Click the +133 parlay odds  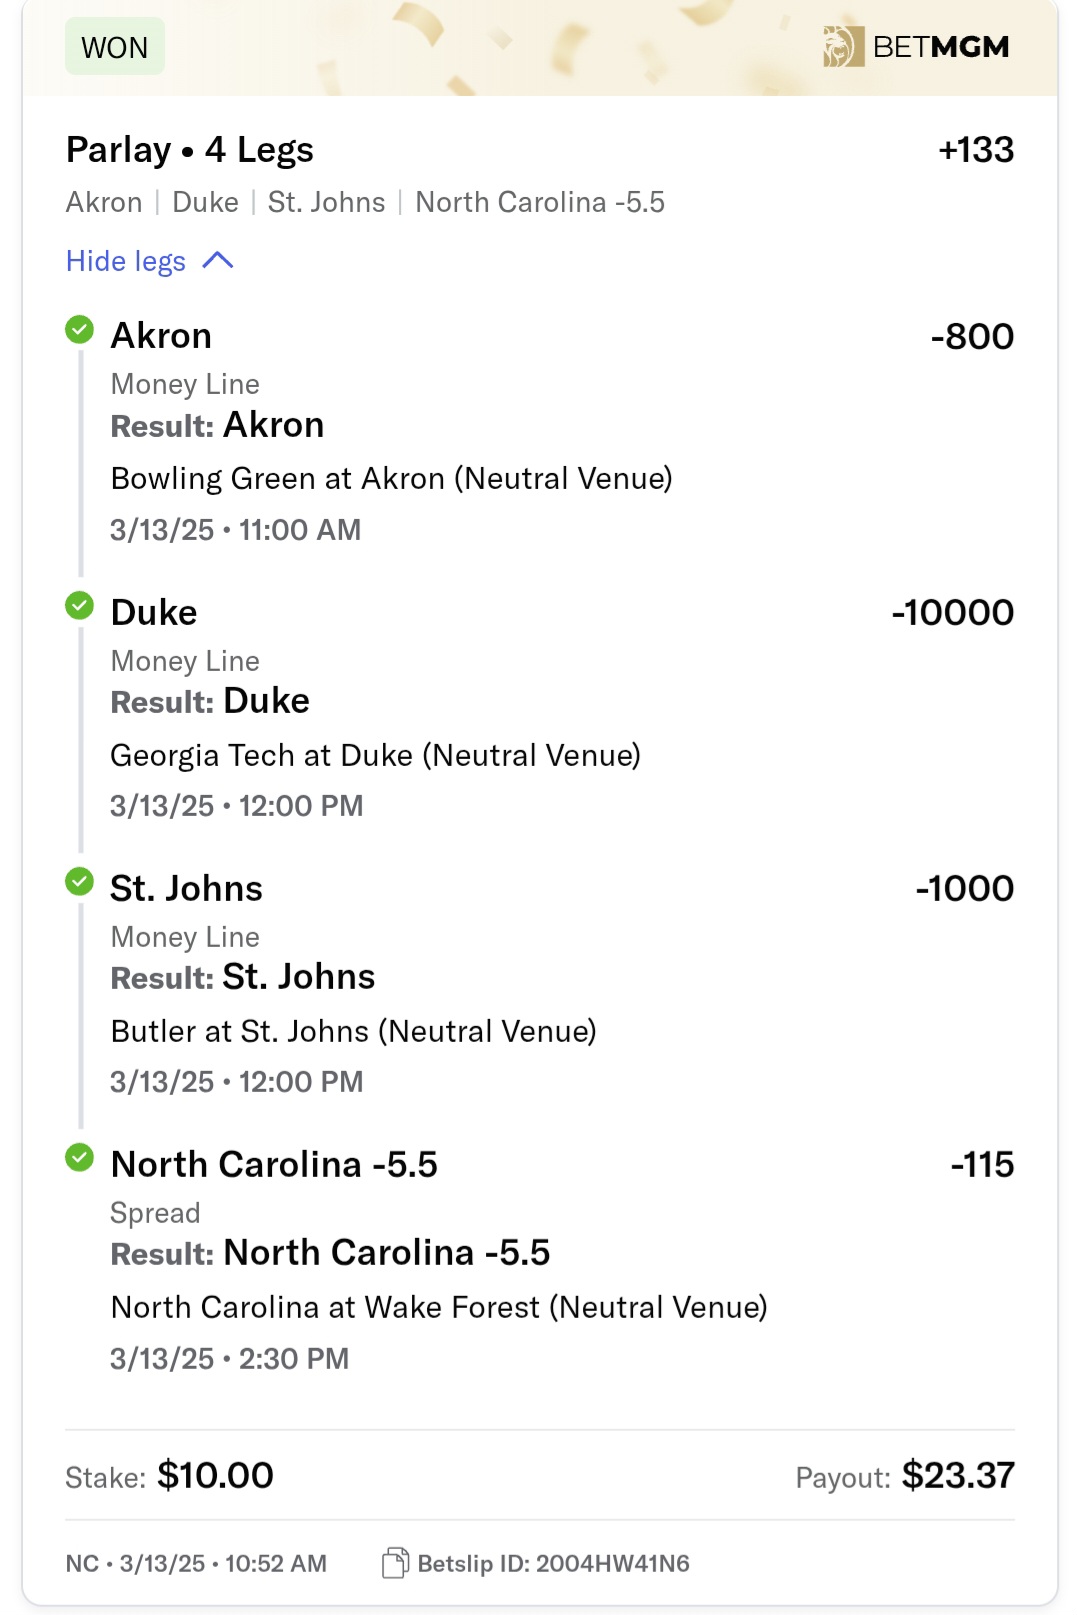[x=976, y=150]
